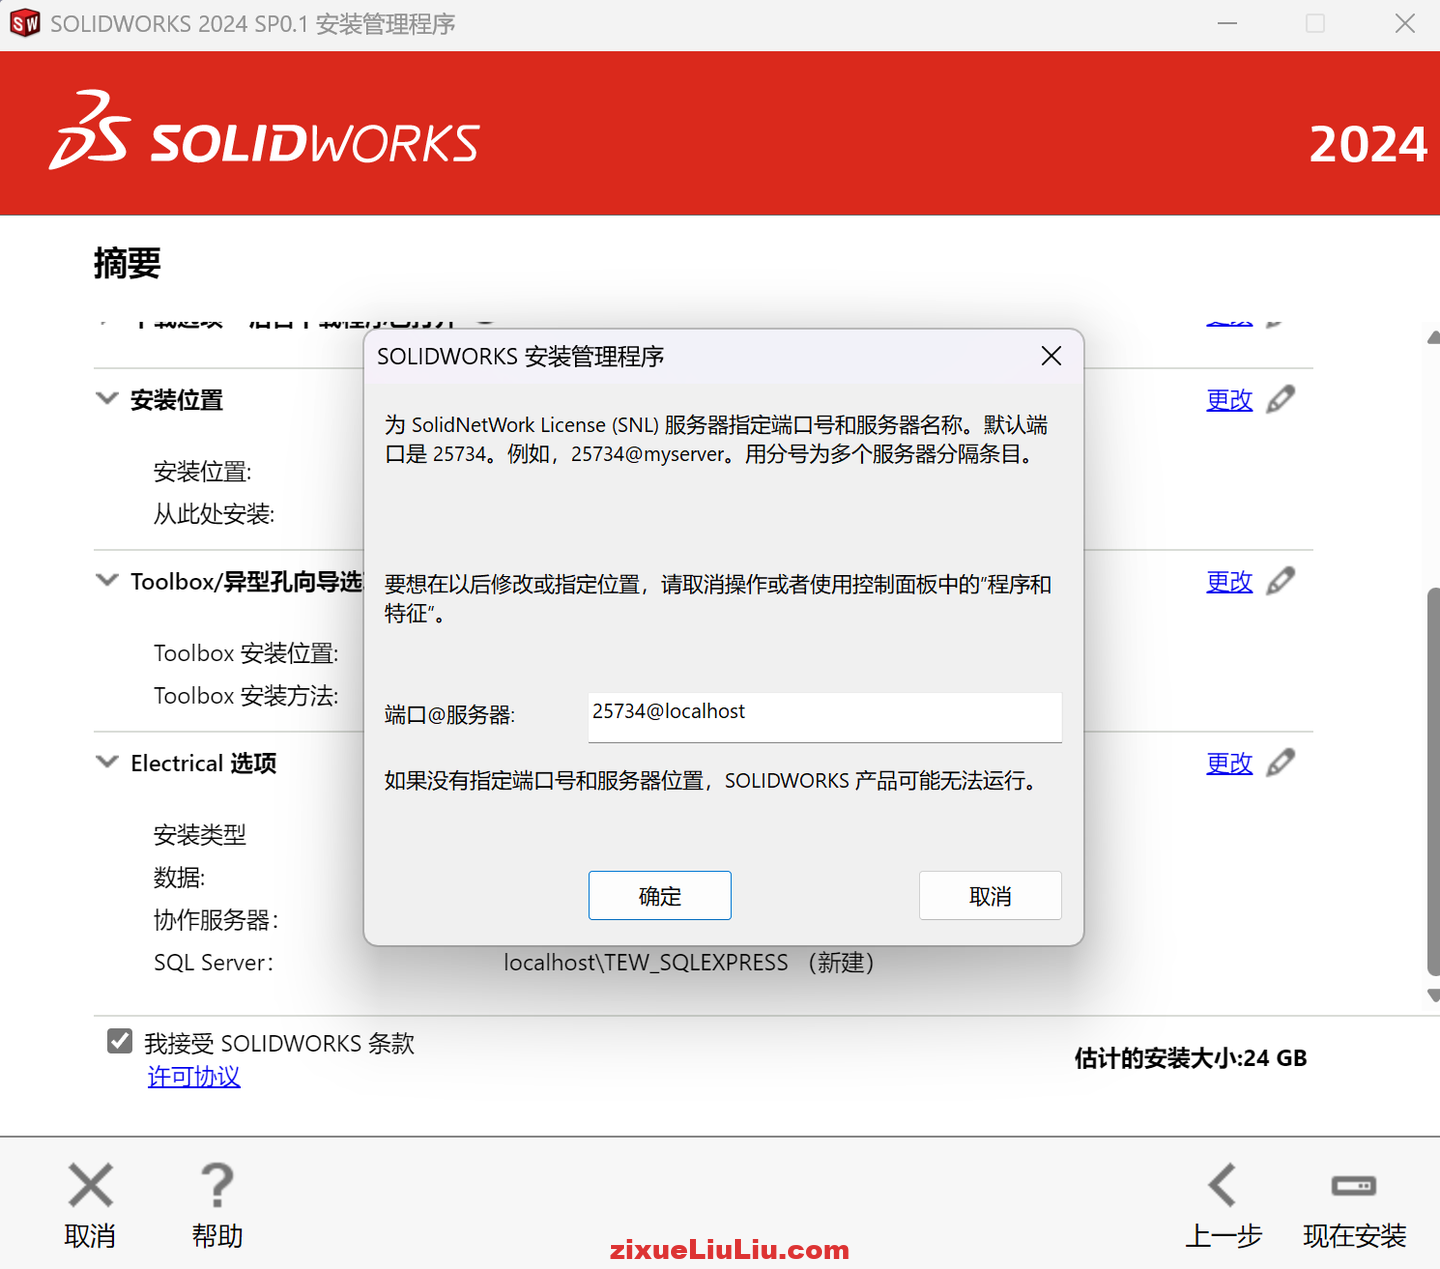Visit the zixueLiuLiu.com link
The width and height of the screenshot is (1440, 1269).
(730, 1249)
